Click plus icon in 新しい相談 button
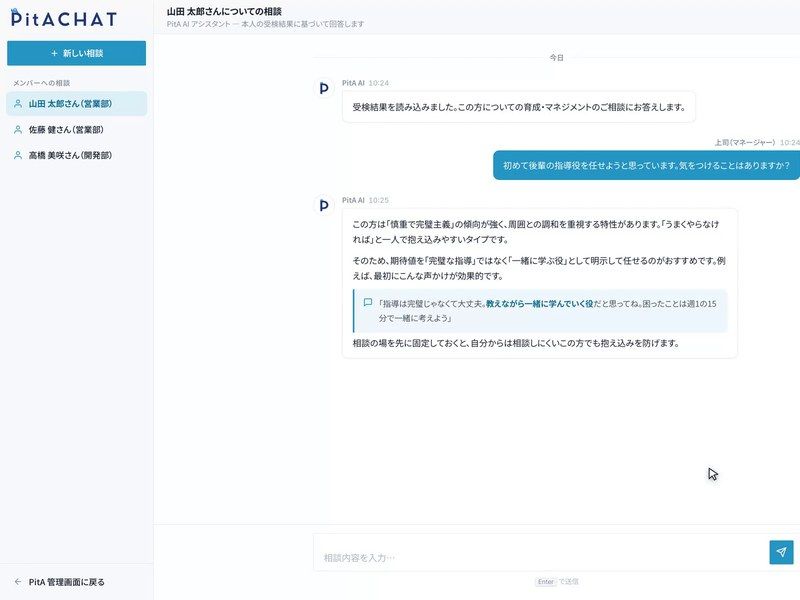 click(54, 53)
